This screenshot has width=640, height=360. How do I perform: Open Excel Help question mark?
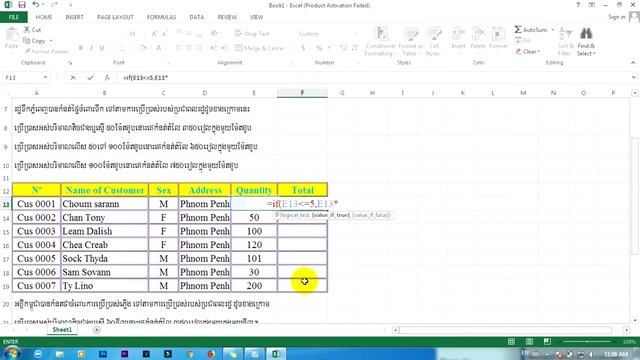(578, 5)
